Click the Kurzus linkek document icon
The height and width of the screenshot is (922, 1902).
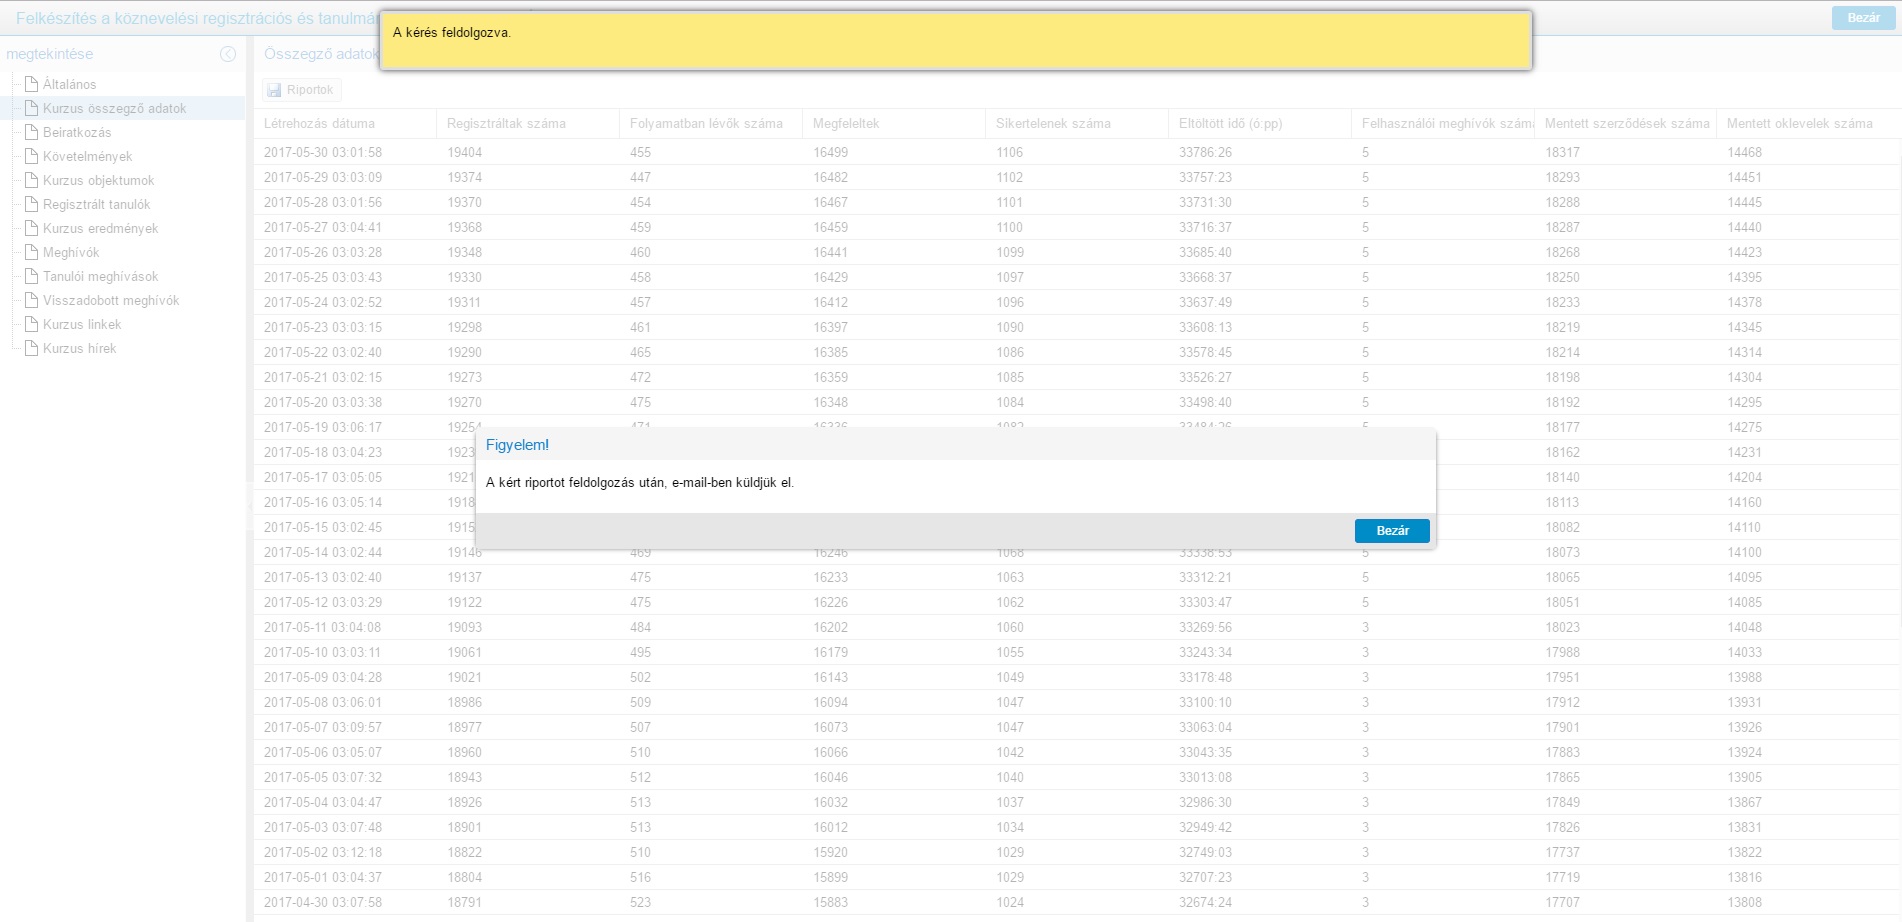(31, 324)
